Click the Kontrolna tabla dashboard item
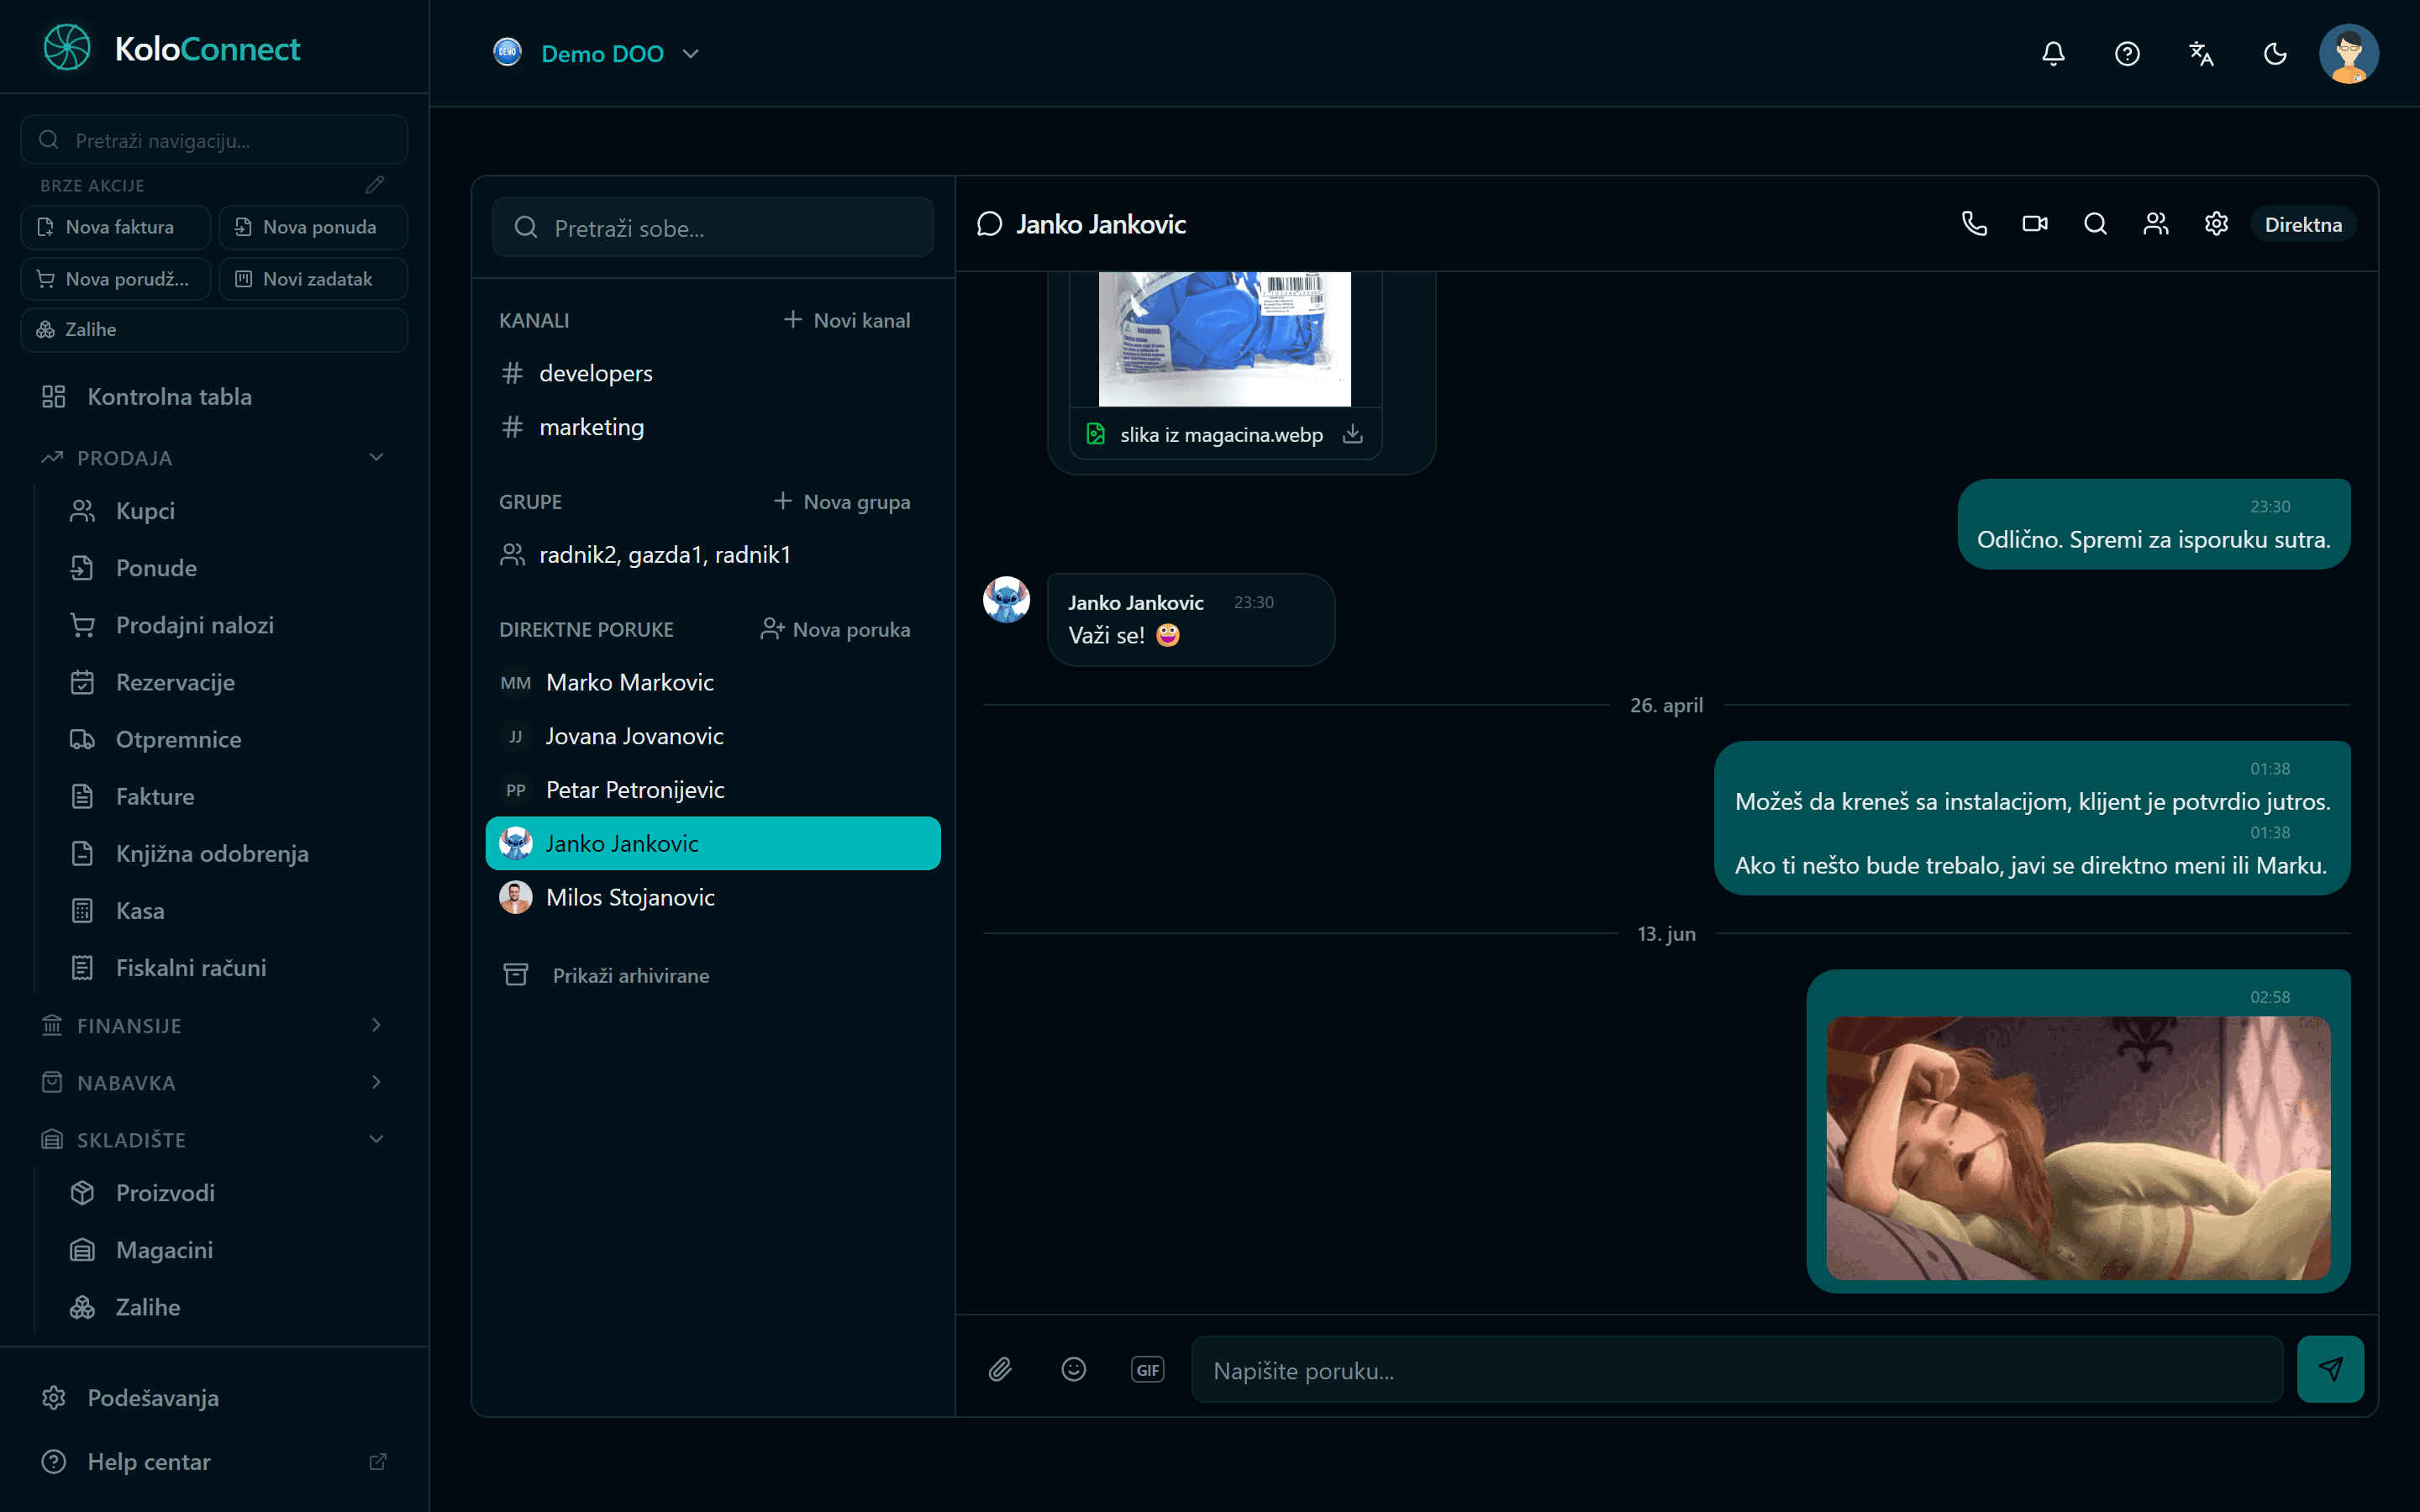Screen dimensions: 2420x1512 [214, 397]
